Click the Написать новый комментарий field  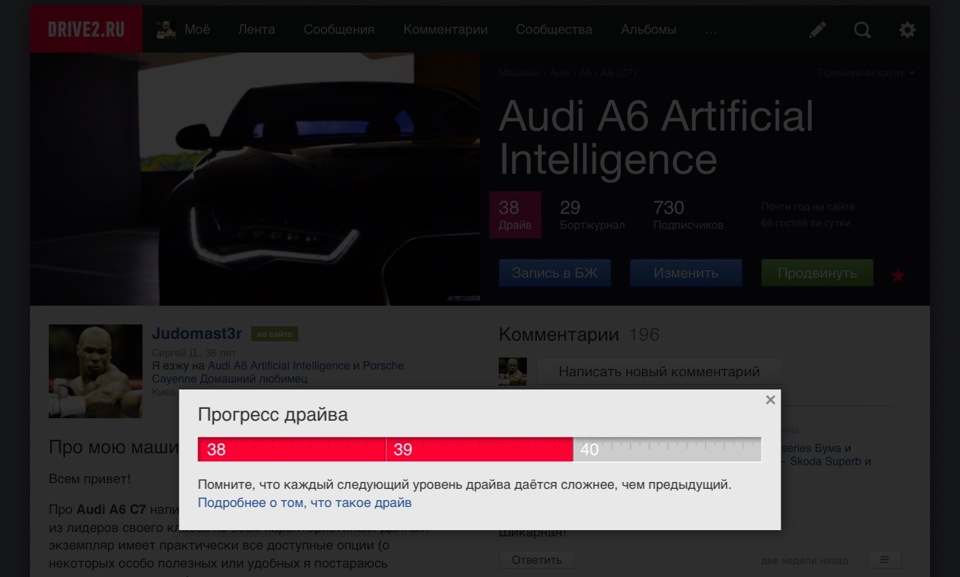click(659, 371)
